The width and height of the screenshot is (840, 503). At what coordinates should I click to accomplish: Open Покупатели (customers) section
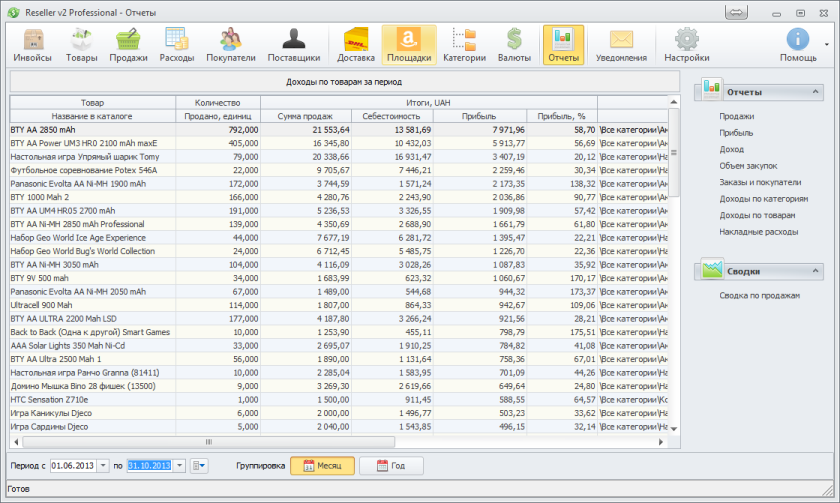tap(230, 45)
